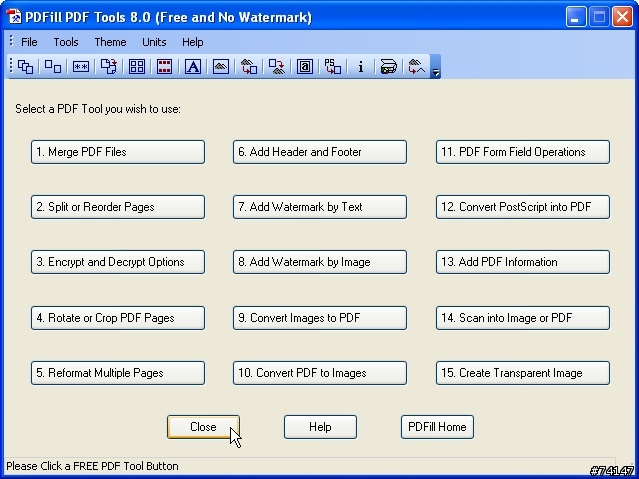Viewport: 639px width, 479px height.
Task: Choose '7. Add Watermark by Text'
Action: [320, 207]
